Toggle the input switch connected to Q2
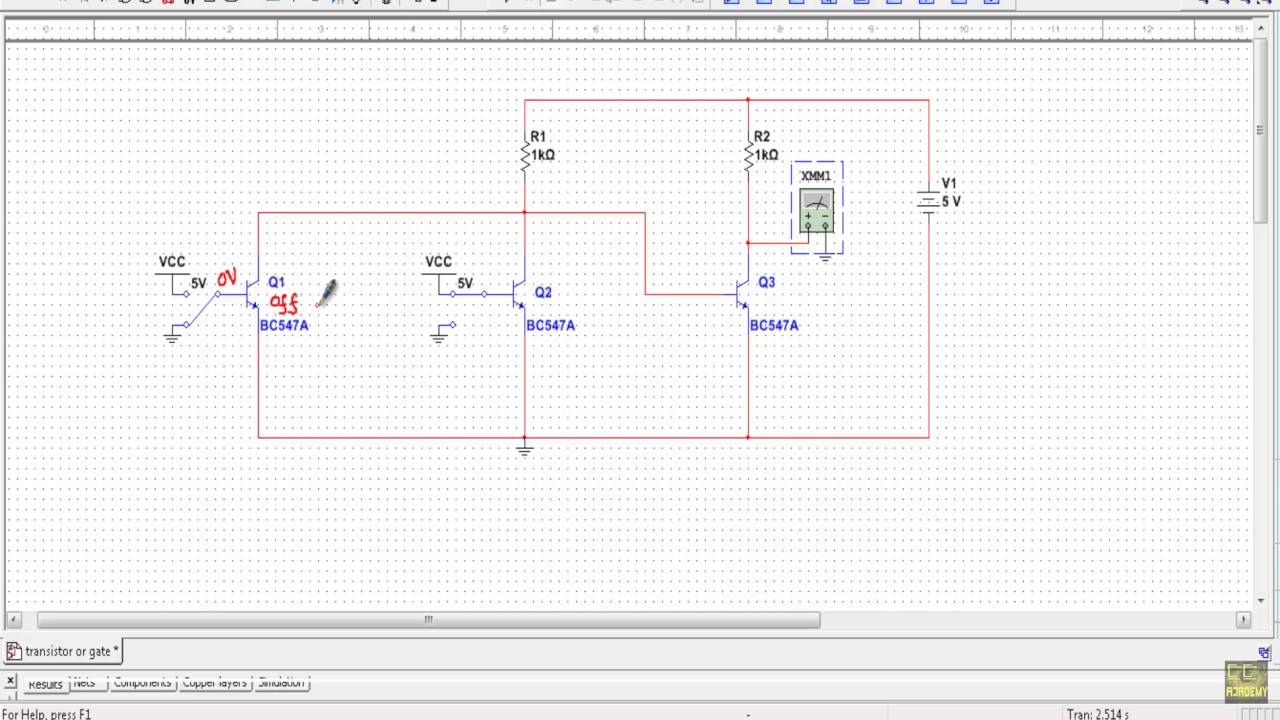 (468, 308)
